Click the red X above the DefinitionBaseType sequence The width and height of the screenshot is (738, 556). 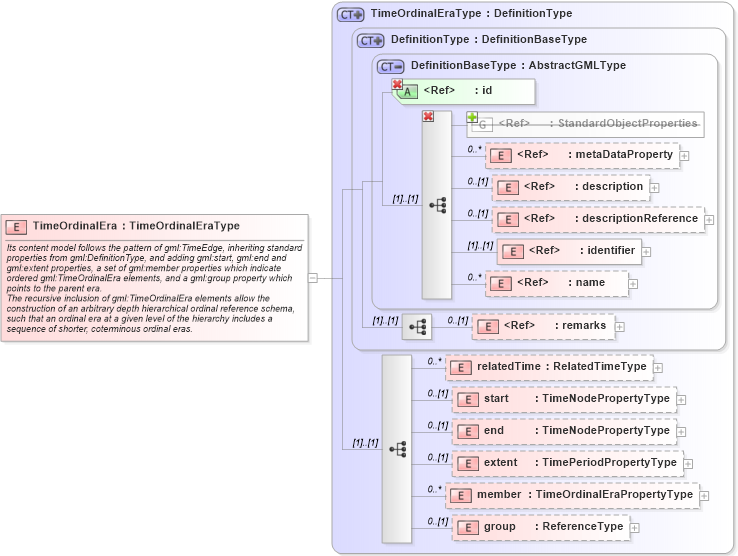click(428, 116)
